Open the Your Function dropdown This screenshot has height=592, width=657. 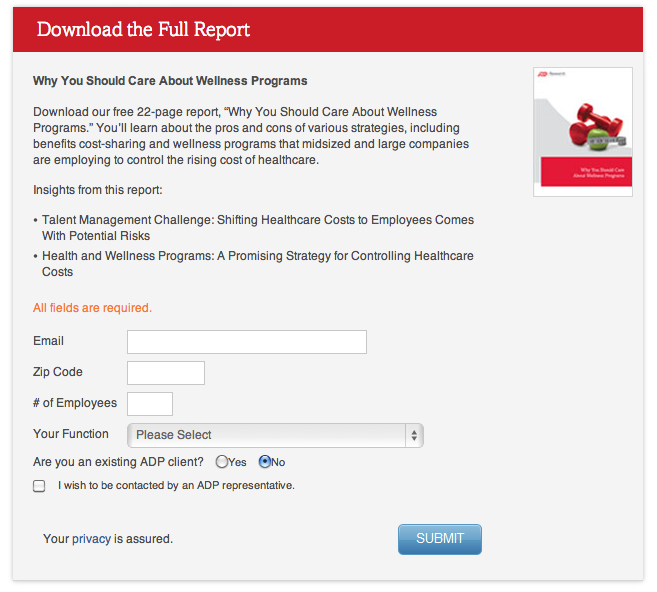coord(275,435)
